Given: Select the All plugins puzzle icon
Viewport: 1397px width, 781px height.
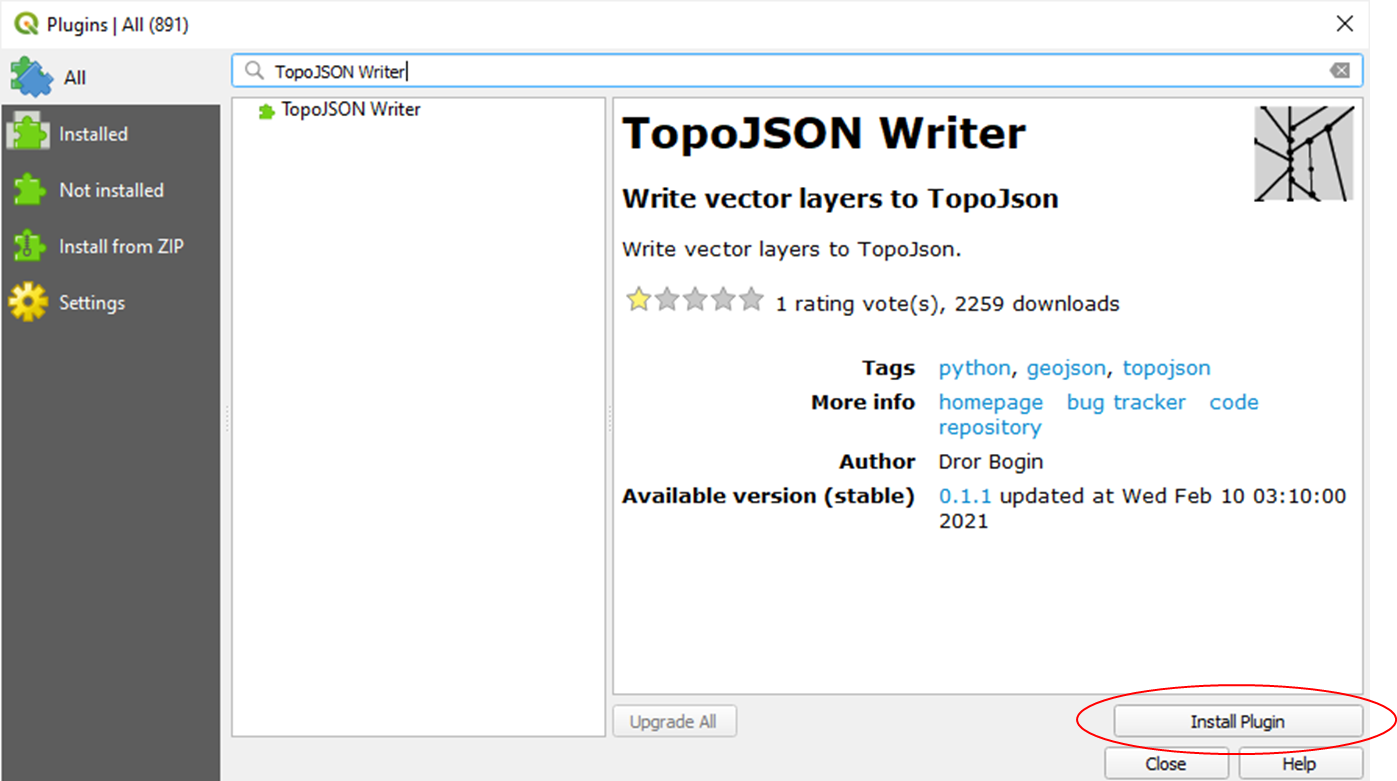Looking at the screenshot, I should 30,77.
